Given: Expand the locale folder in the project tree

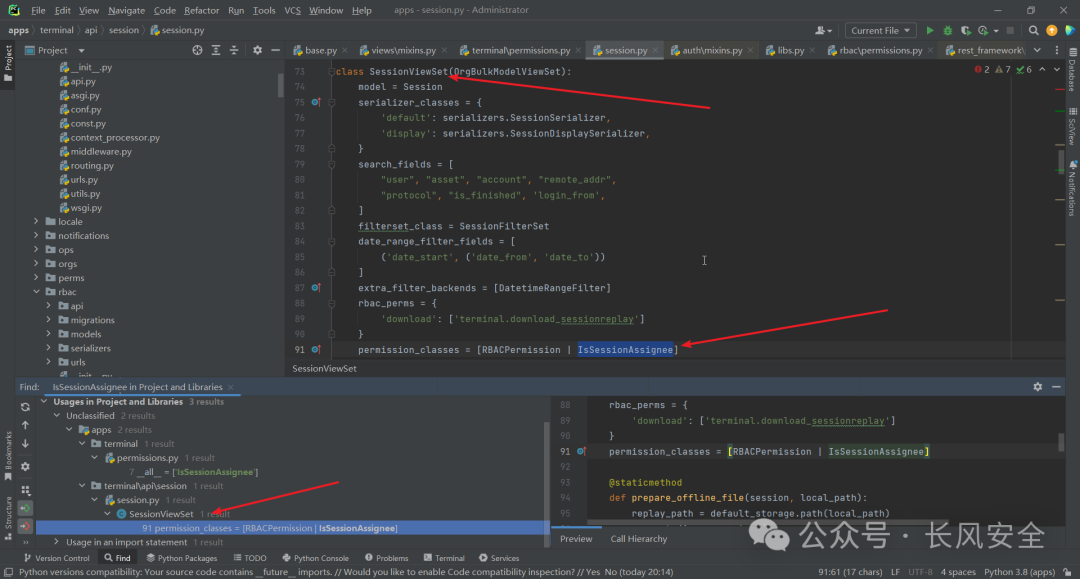Looking at the screenshot, I should pos(37,222).
